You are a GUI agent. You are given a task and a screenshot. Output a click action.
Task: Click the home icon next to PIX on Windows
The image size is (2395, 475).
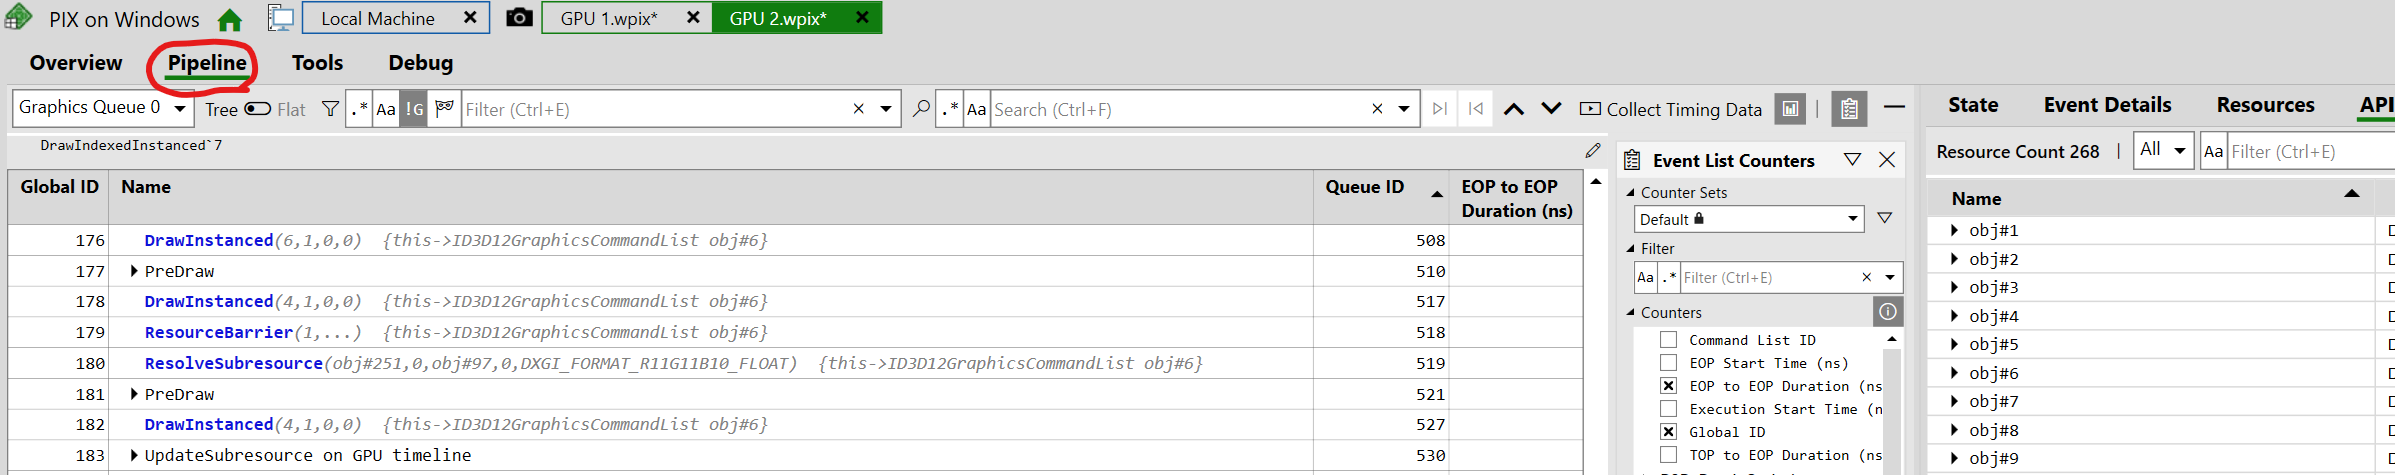point(230,20)
